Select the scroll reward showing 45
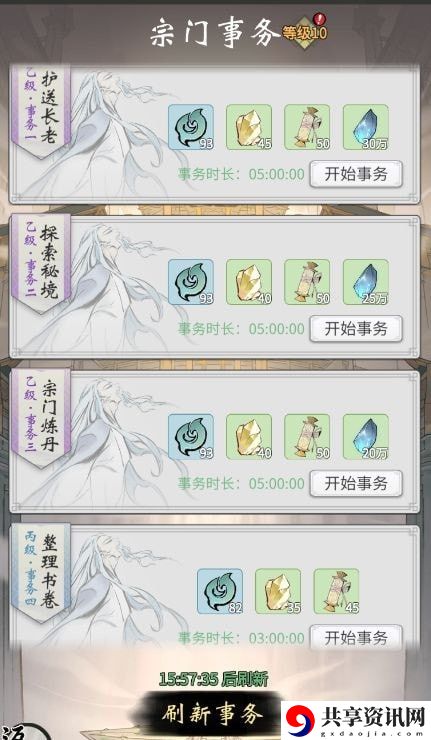Viewport: 431px width, 740px height. click(337, 591)
